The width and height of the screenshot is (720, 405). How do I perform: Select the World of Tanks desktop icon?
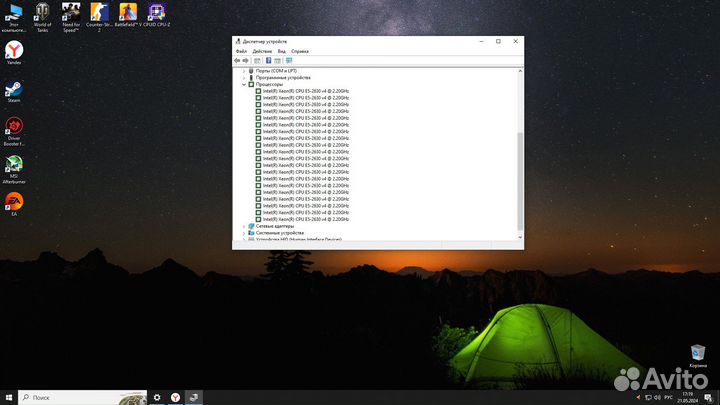click(x=42, y=12)
